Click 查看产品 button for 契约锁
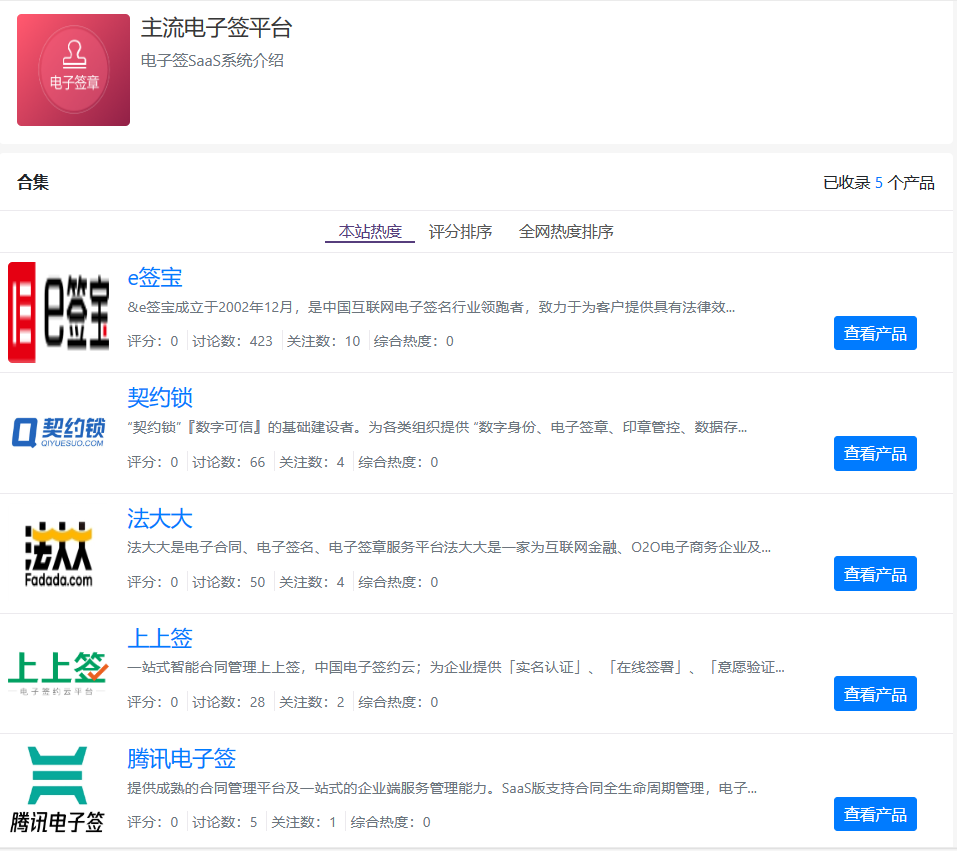 (x=875, y=454)
